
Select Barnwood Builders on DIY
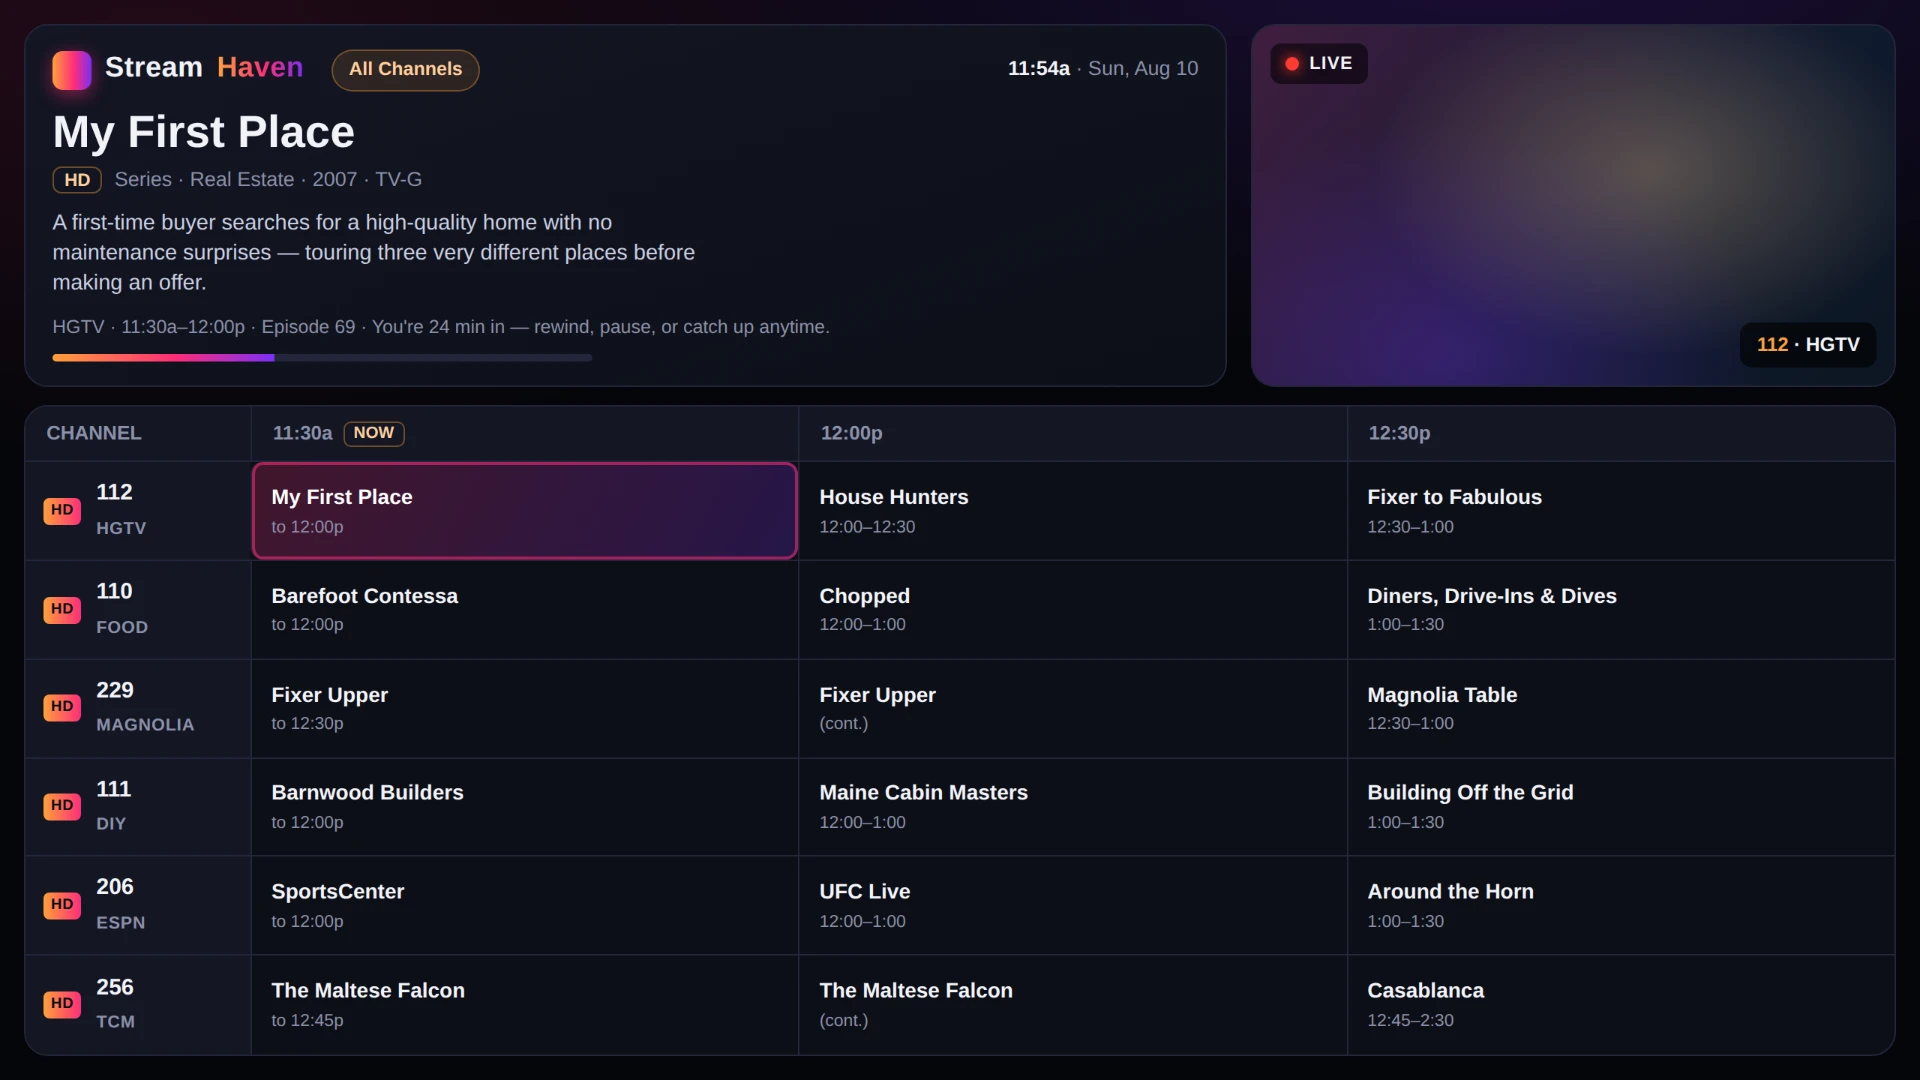(x=525, y=807)
